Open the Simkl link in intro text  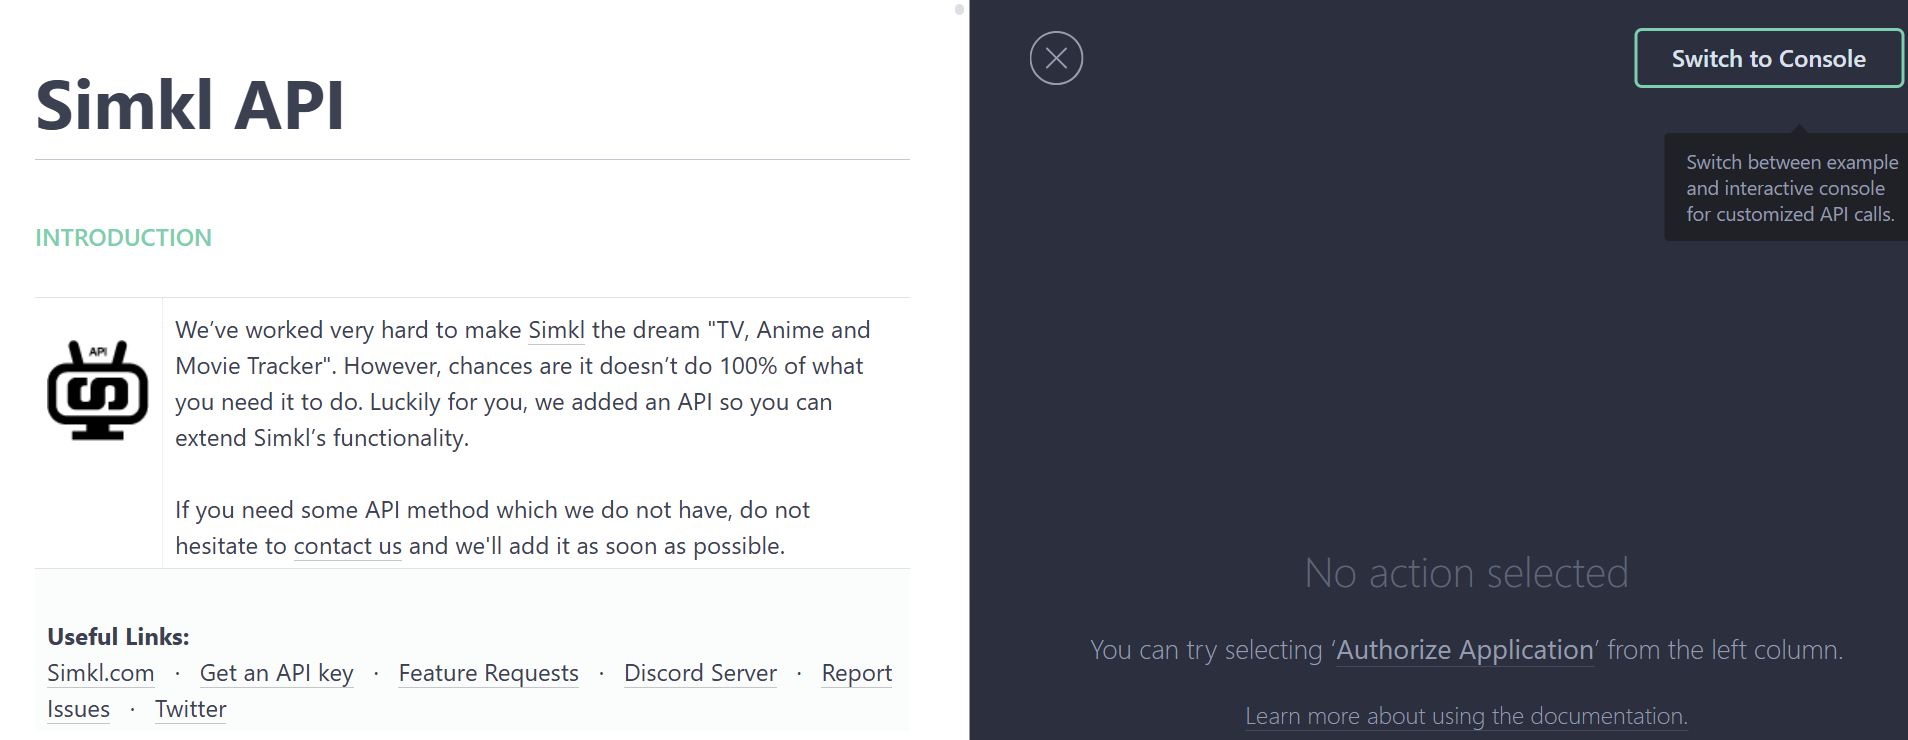[x=556, y=330]
